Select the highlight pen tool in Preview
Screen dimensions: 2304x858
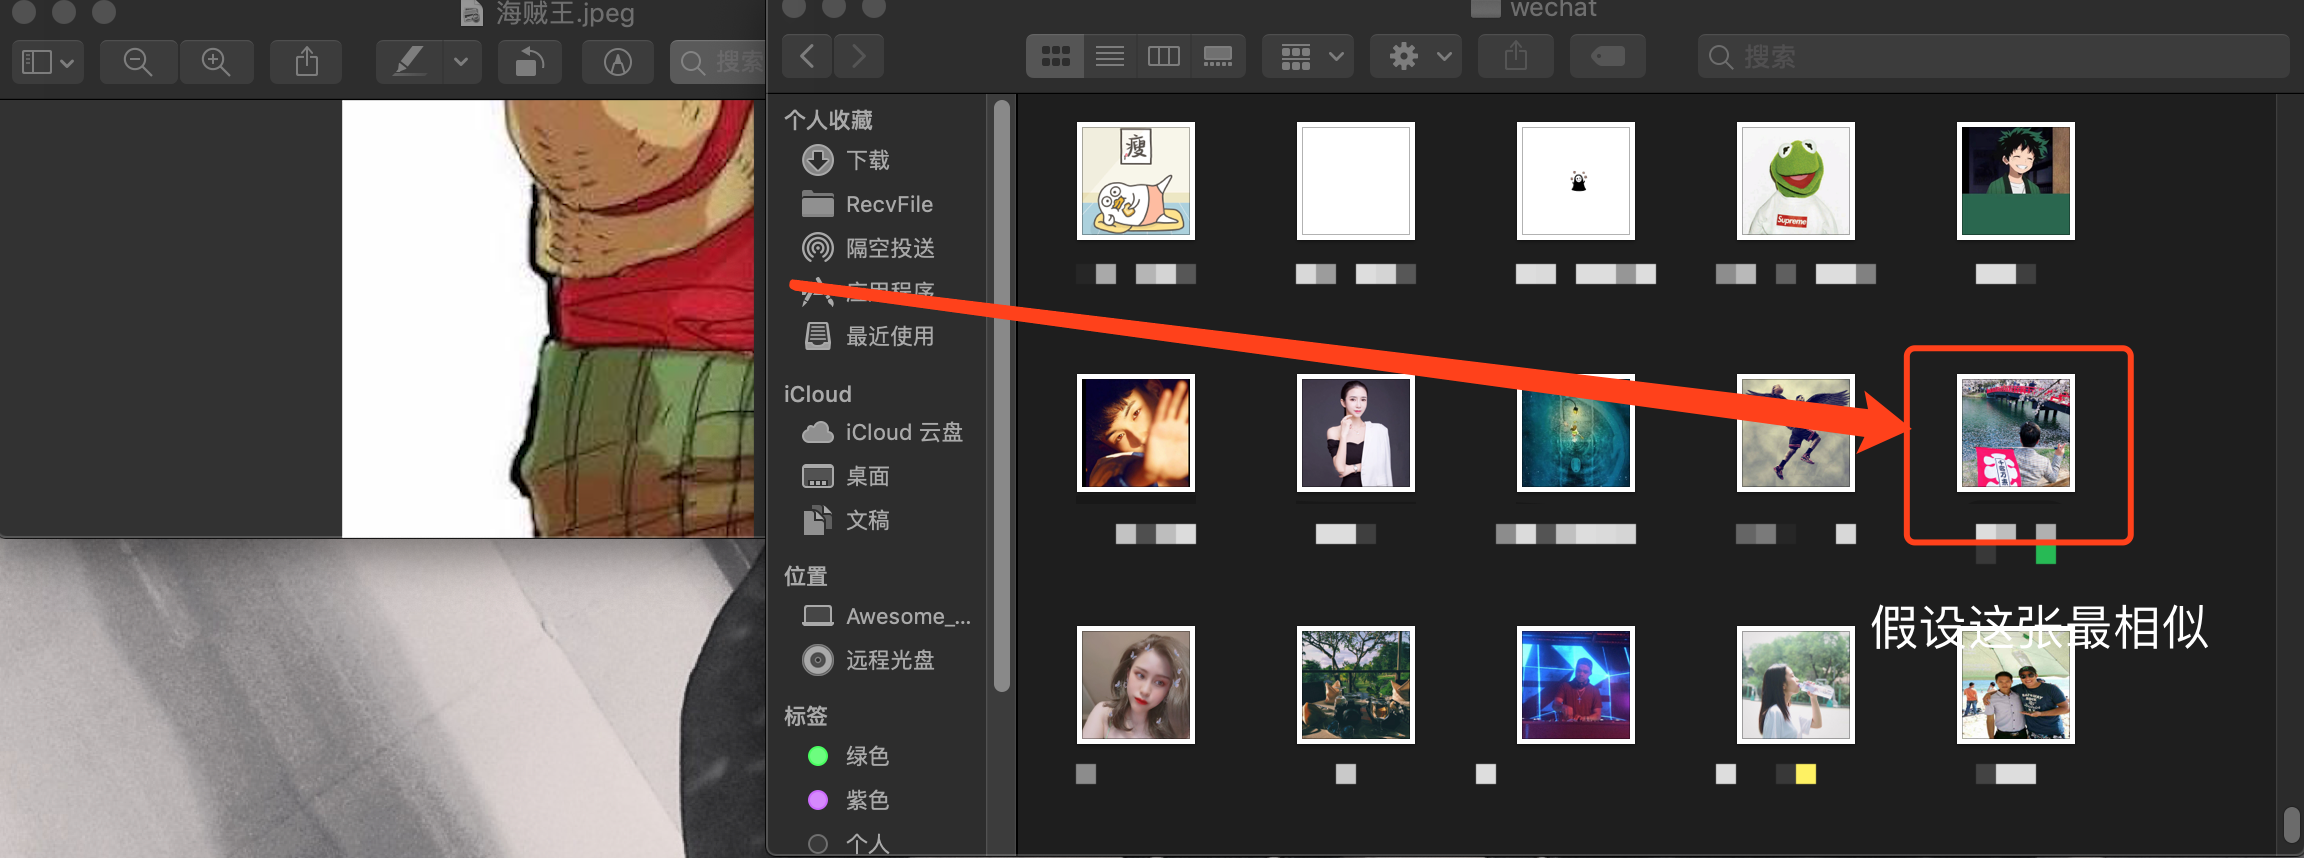click(409, 62)
